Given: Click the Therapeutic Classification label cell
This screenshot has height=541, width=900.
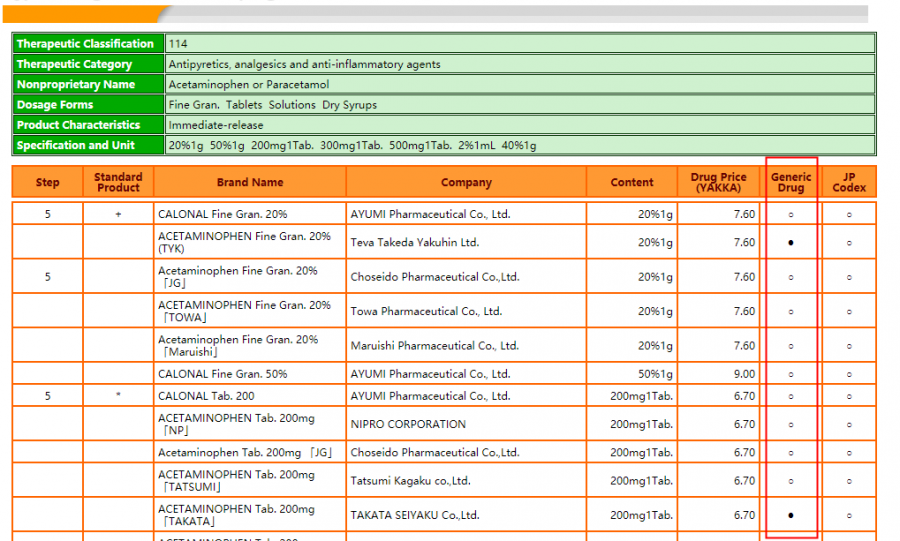Looking at the screenshot, I should pos(86,44).
